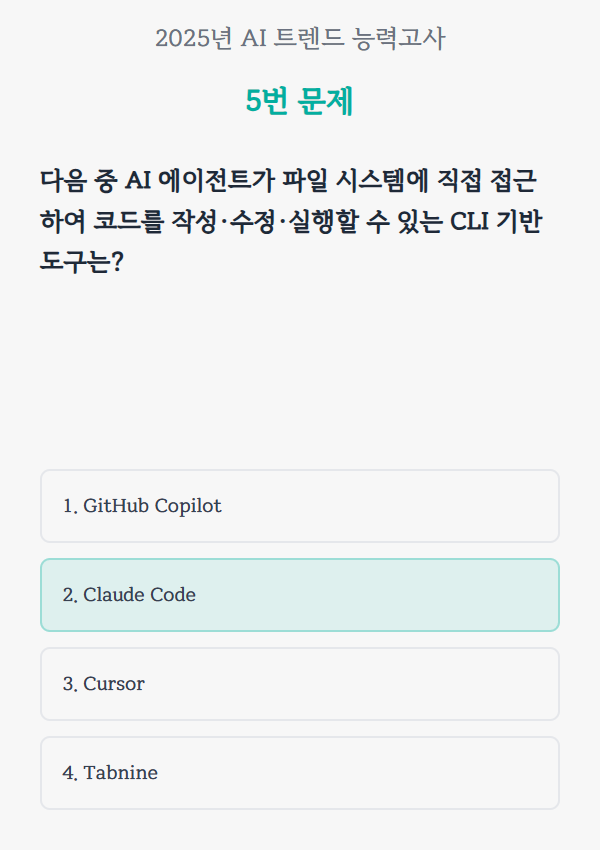This screenshot has height=850, width=600.
Task: Click the number 4. before Tabnine
Action: pos(70,773)
